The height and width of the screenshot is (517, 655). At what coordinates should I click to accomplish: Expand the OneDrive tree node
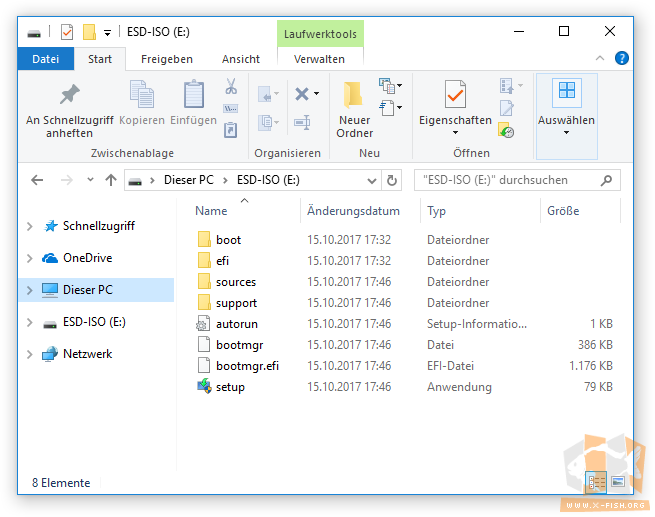point(30,258)
